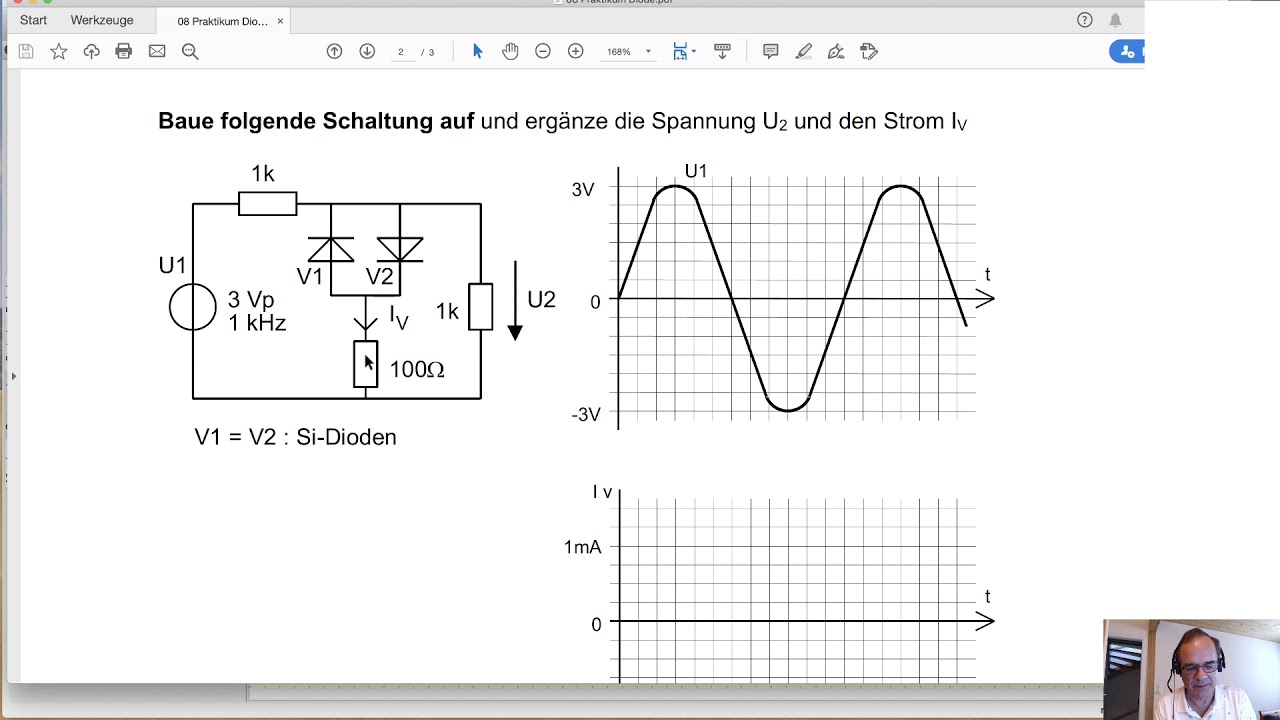Click the blue share button
1280x720 pixels.
(x=1127, y=52)
